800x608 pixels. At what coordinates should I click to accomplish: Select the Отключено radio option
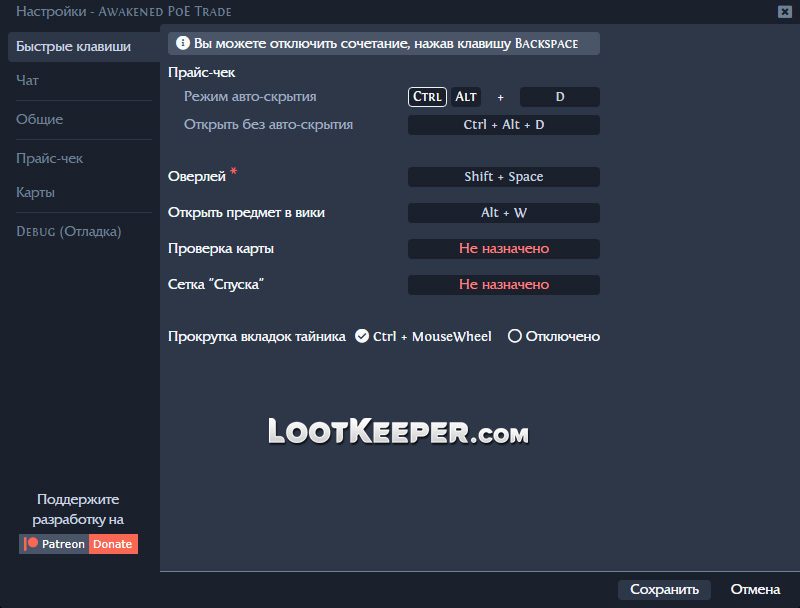click(554, 337)
